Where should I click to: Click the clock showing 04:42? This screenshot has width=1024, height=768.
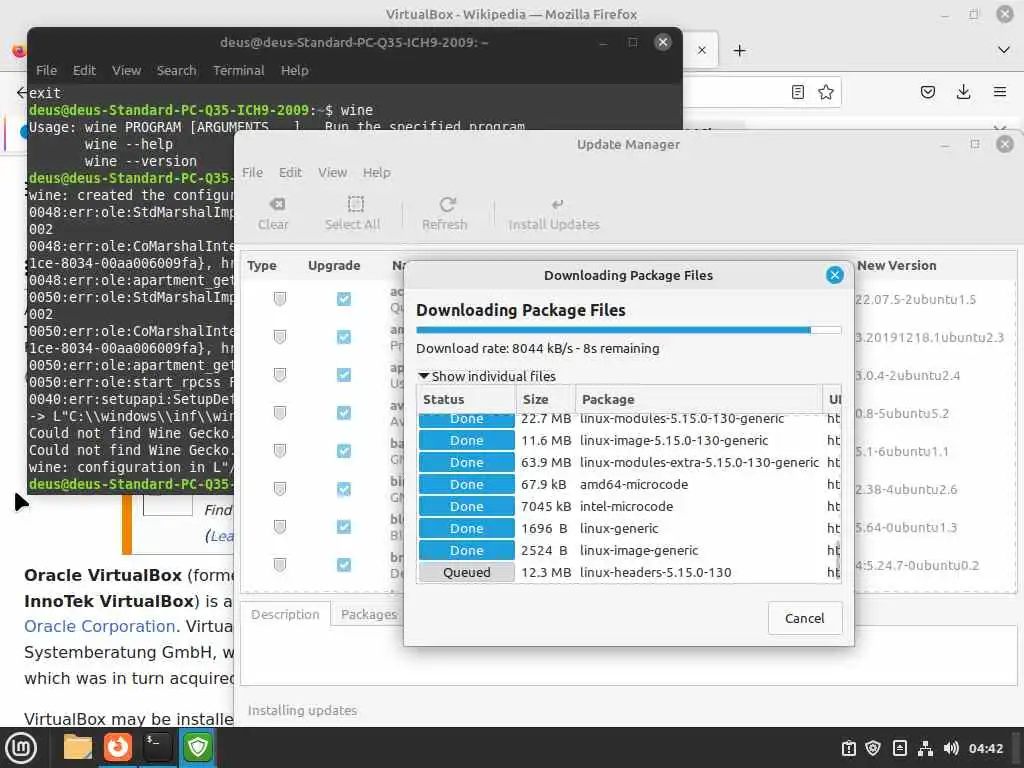coord(985,748)
